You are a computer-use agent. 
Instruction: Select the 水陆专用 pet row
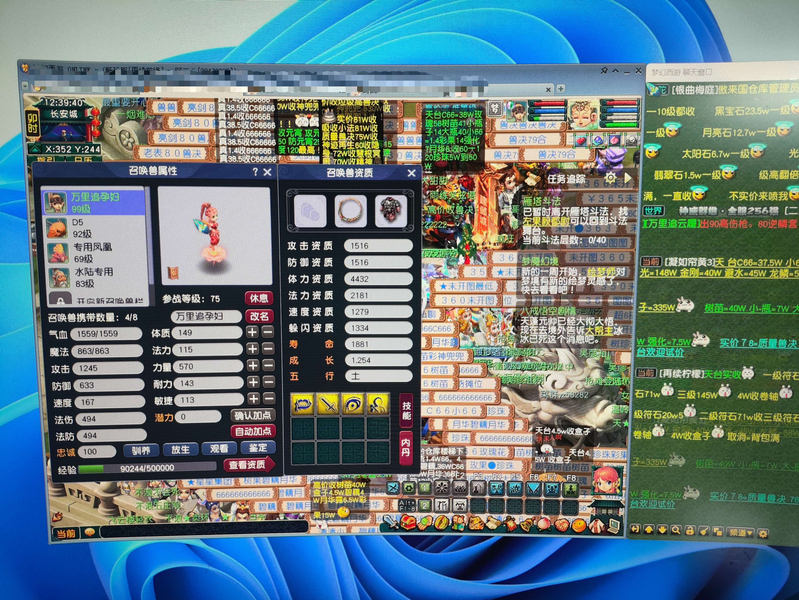[x=95, y=277]
